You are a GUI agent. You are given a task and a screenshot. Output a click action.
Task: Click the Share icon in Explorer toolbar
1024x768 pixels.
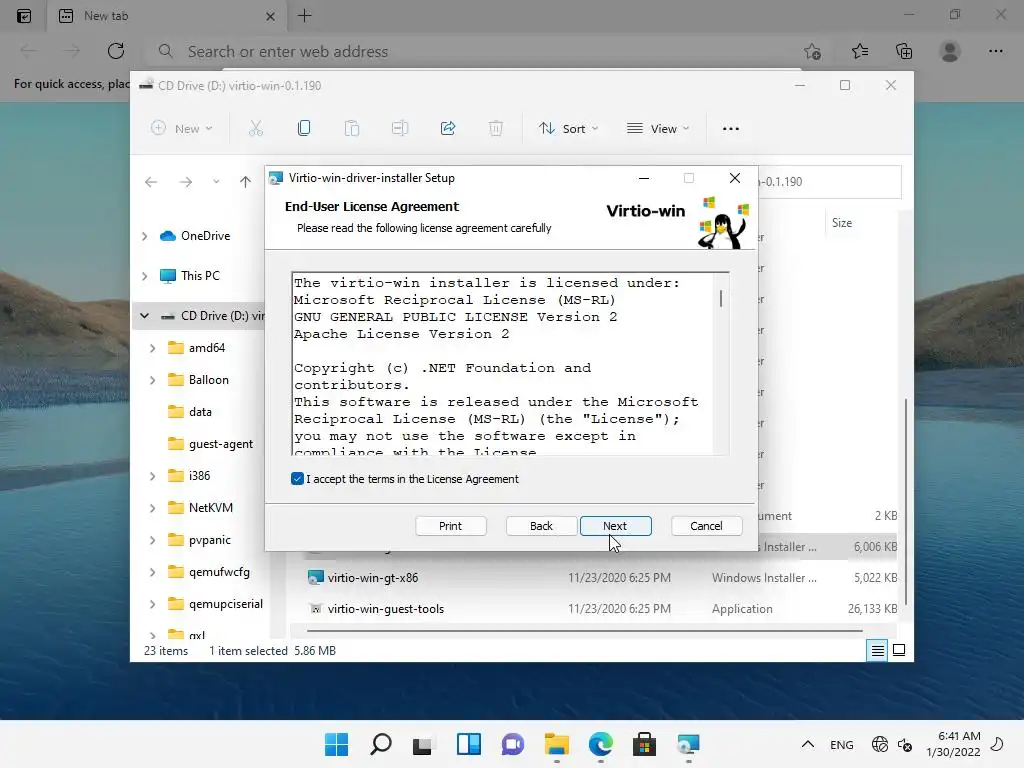click(448, 129)
